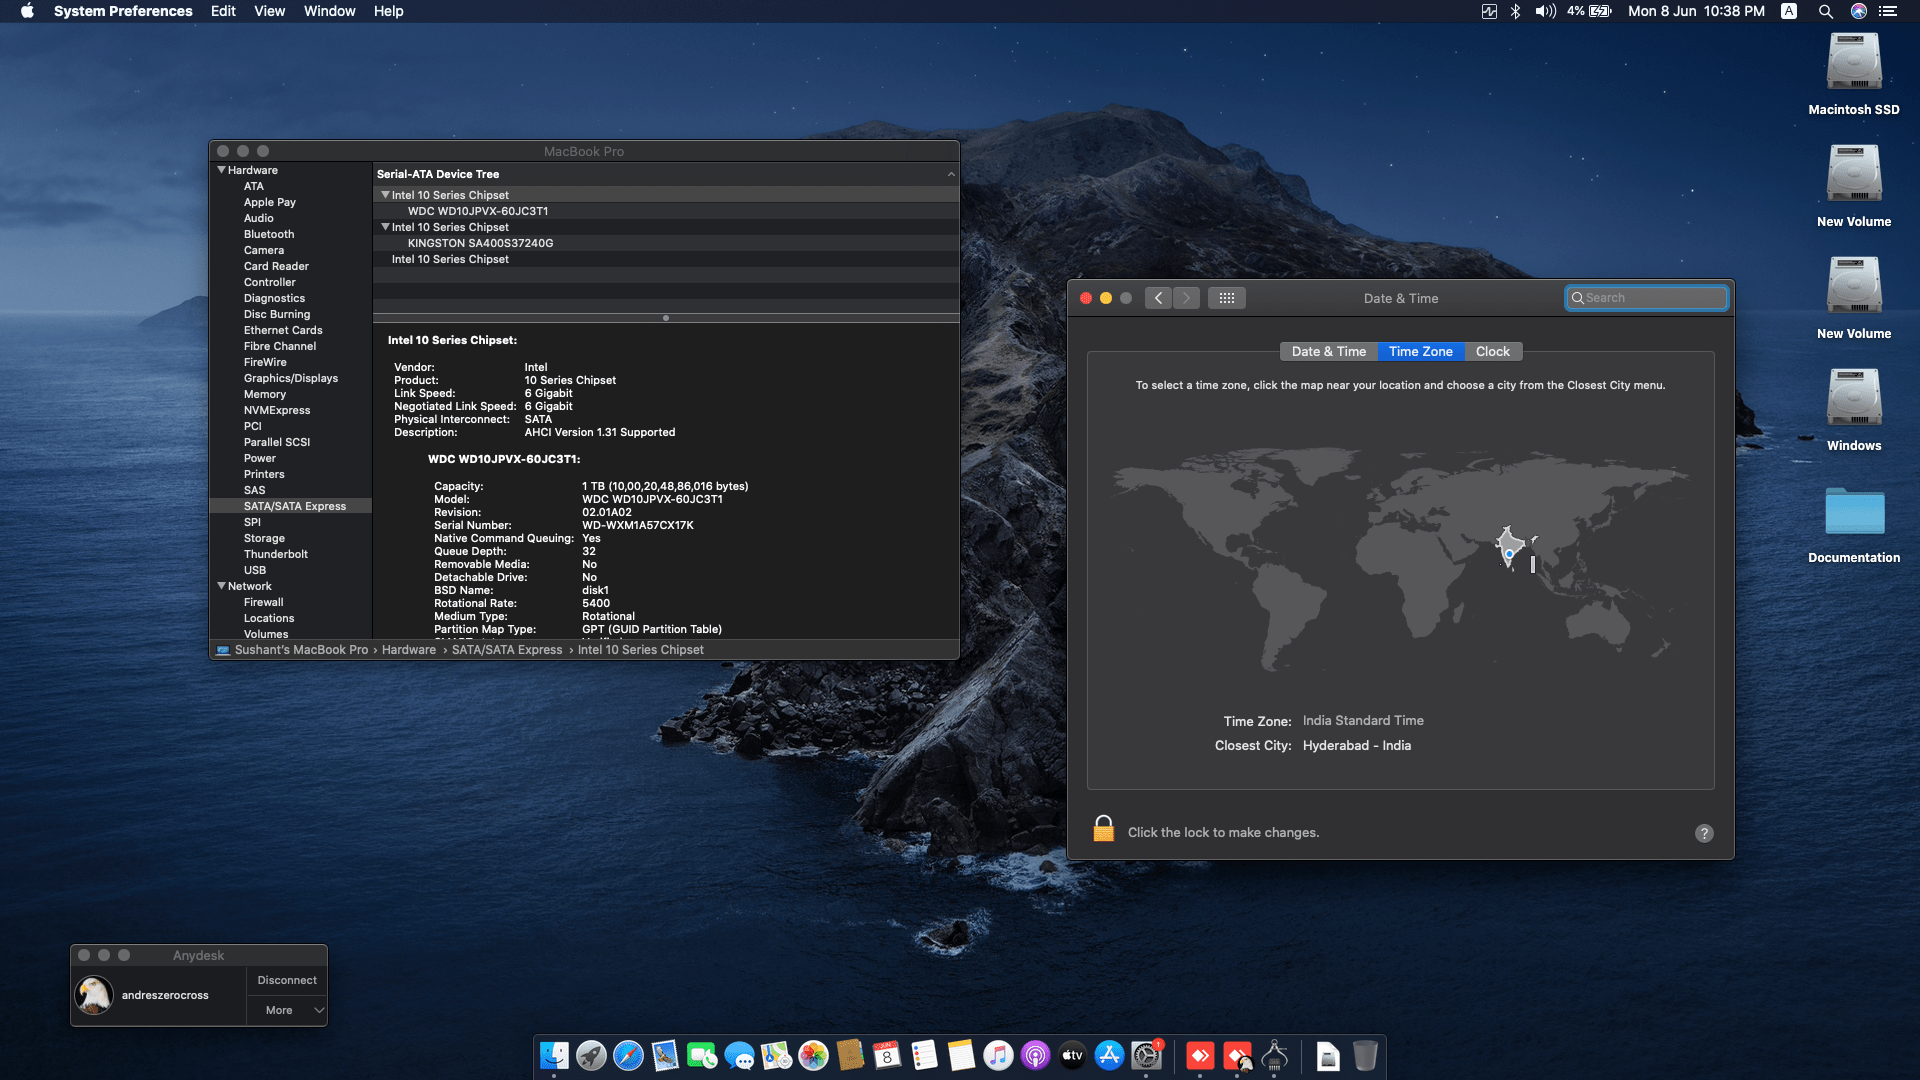This screenshot has height=1080, width=1920.
Task: Select Storage in the sidebar
Action: click(264, 538)
